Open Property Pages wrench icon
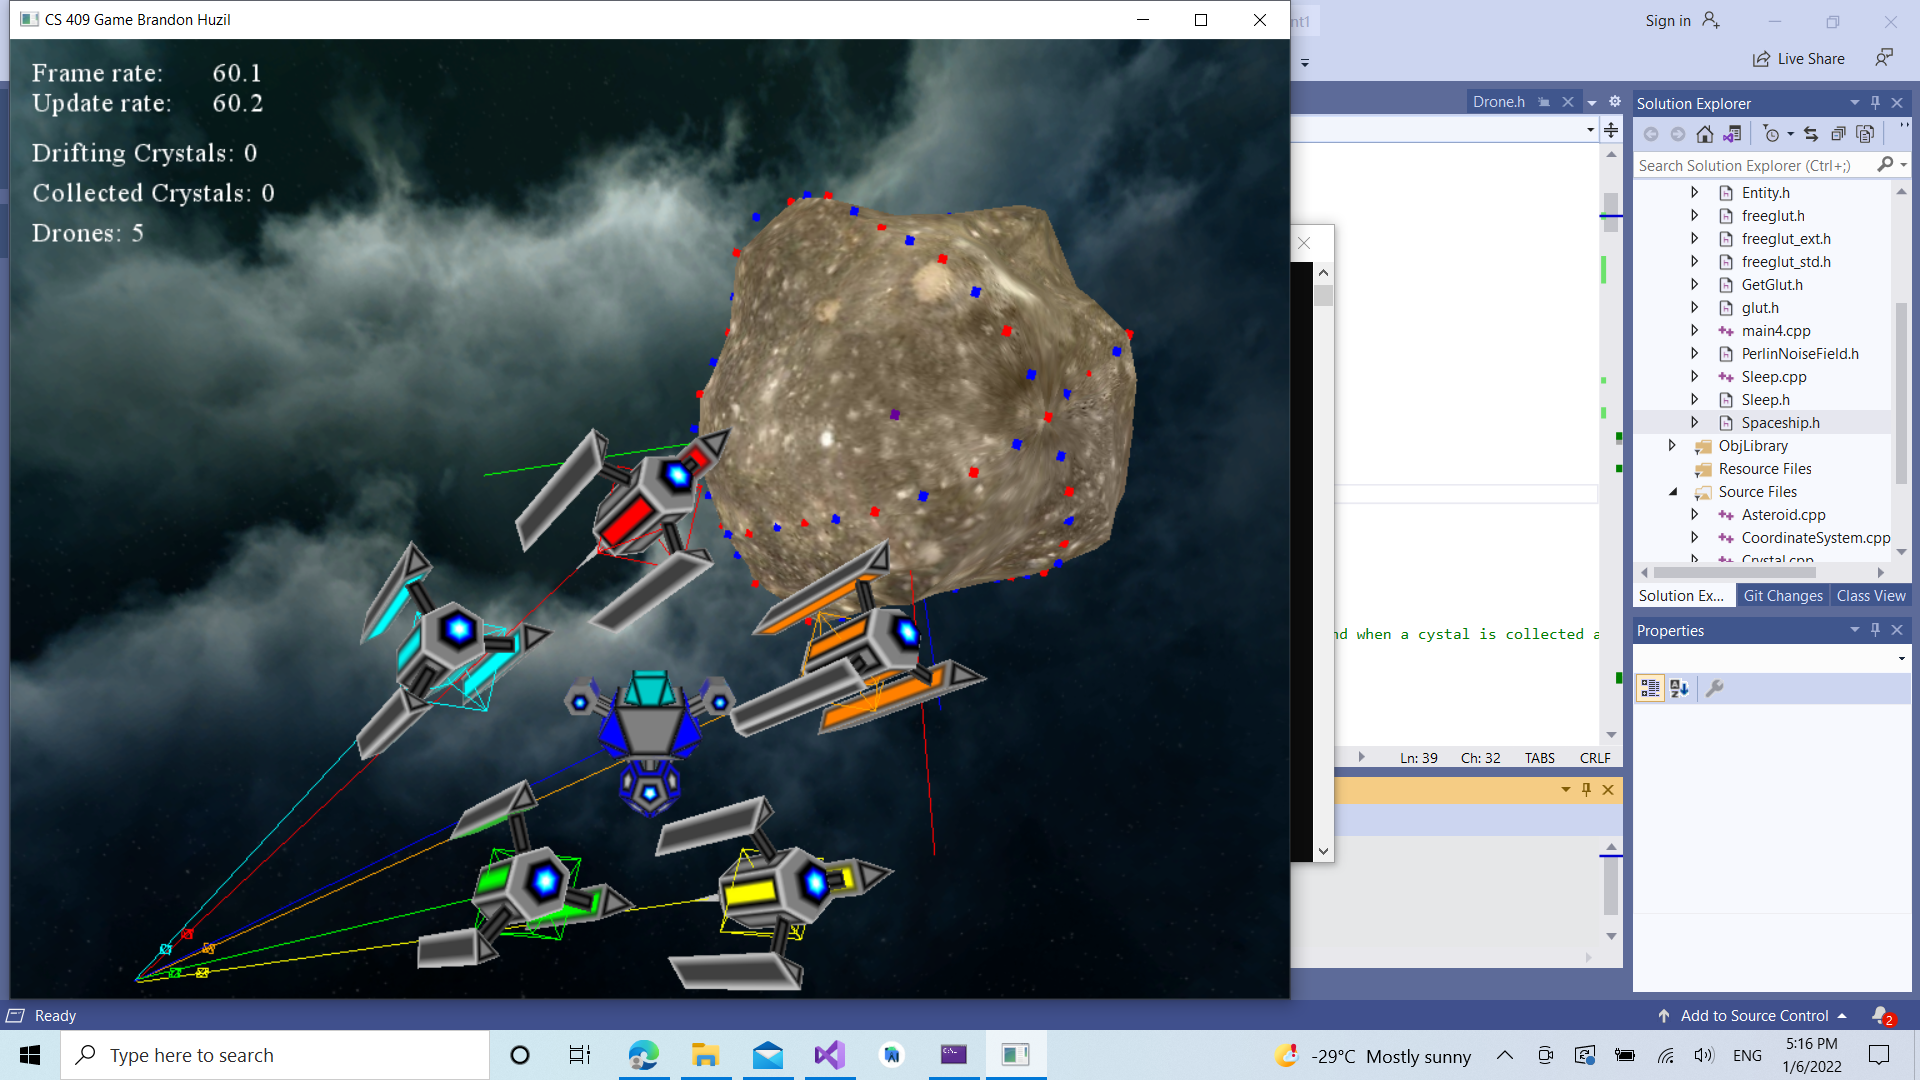 click(x=1714, y=688)
